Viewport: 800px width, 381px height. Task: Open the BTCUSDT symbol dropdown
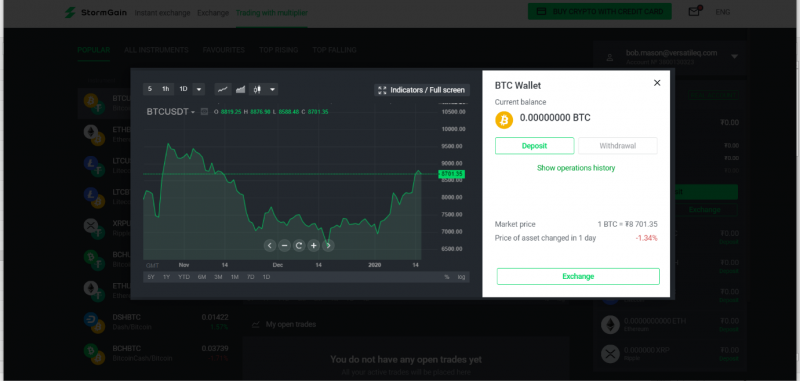(x=171, y=112)
